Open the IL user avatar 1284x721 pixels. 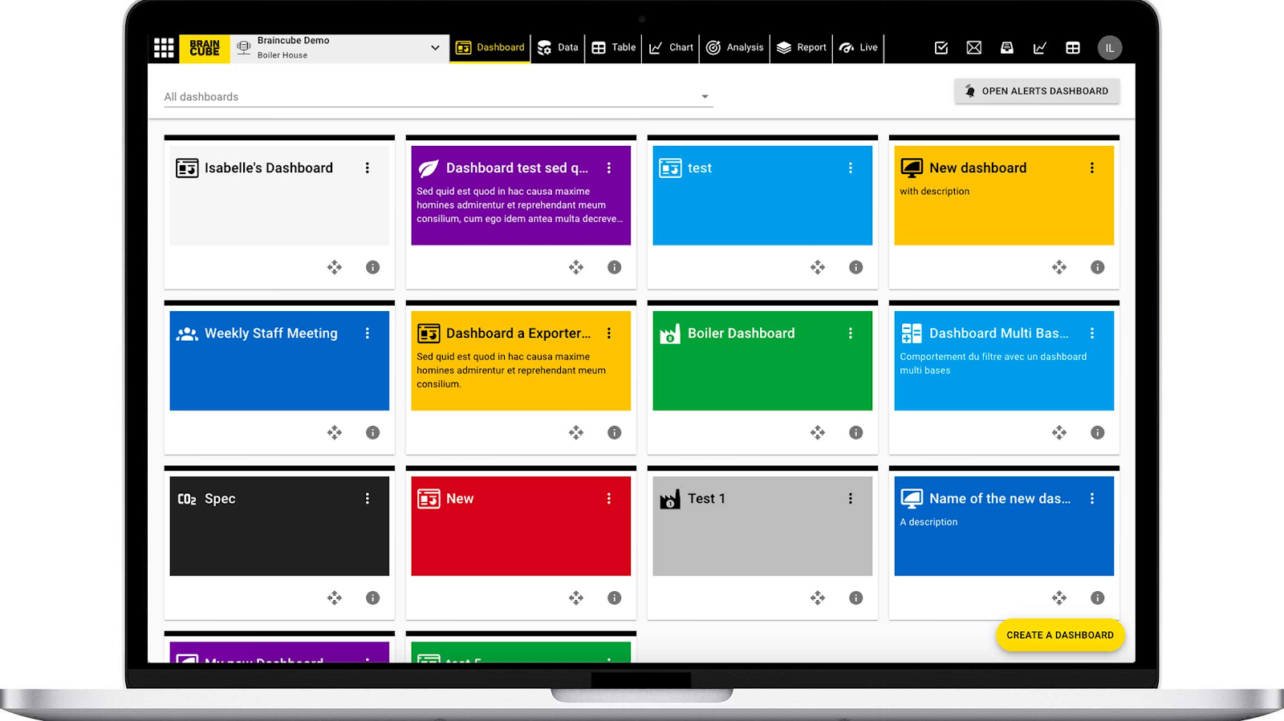[1109, 48]
